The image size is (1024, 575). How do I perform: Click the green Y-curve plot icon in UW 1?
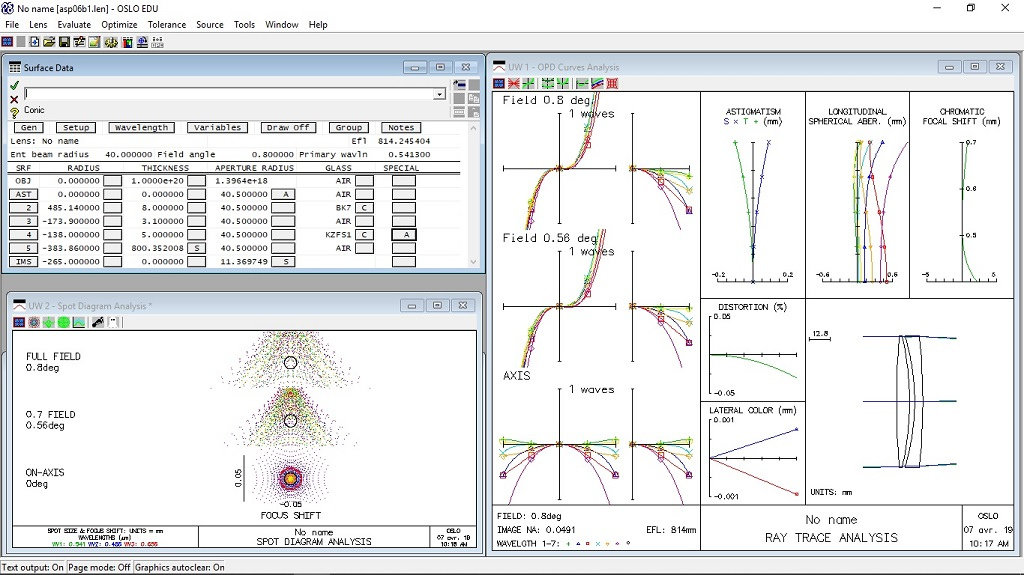point(562,84)
